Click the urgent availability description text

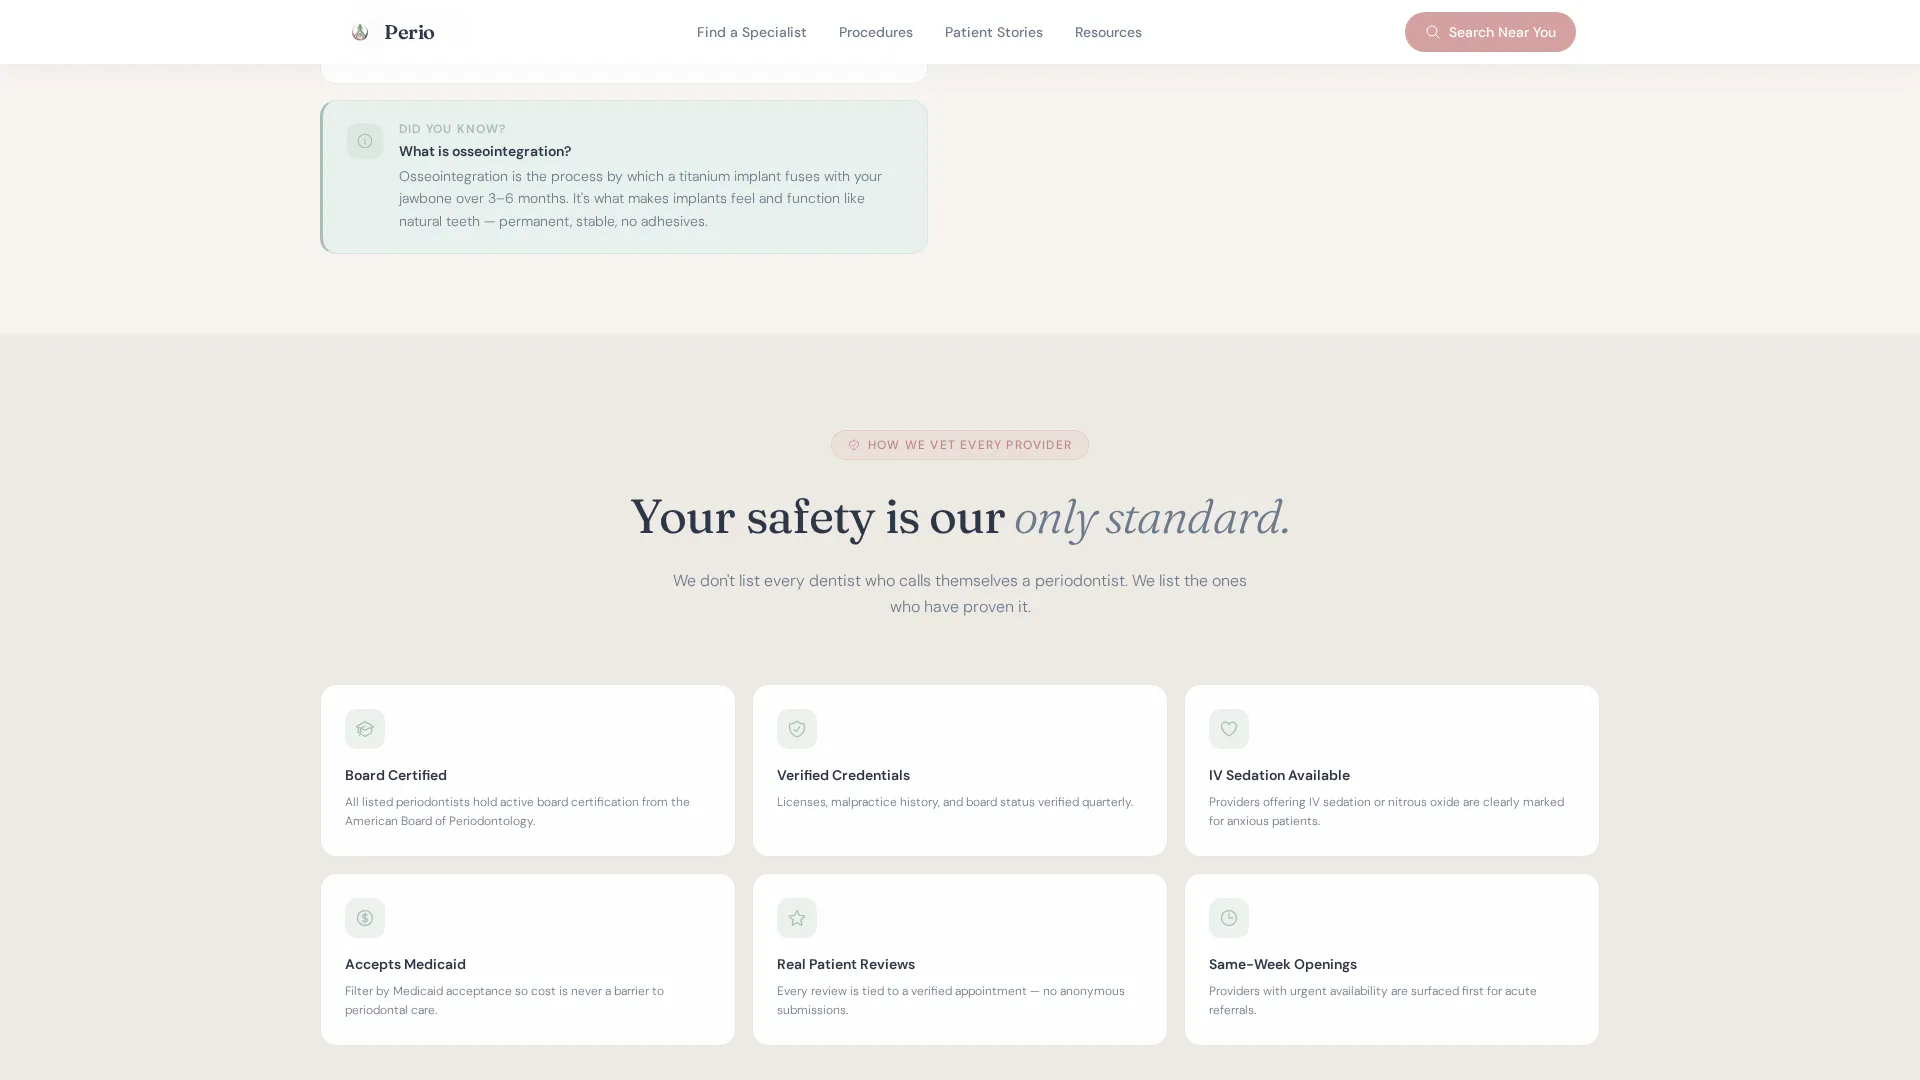1372,1000
